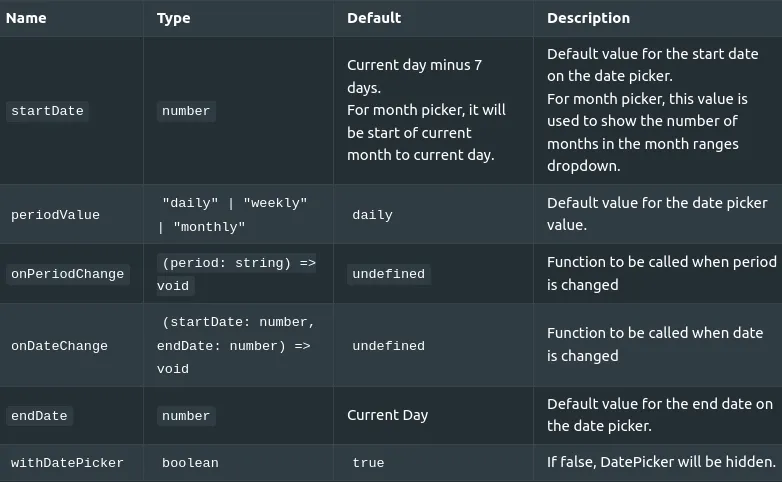
Task: Click the Description column header
Action: (588, 18)
